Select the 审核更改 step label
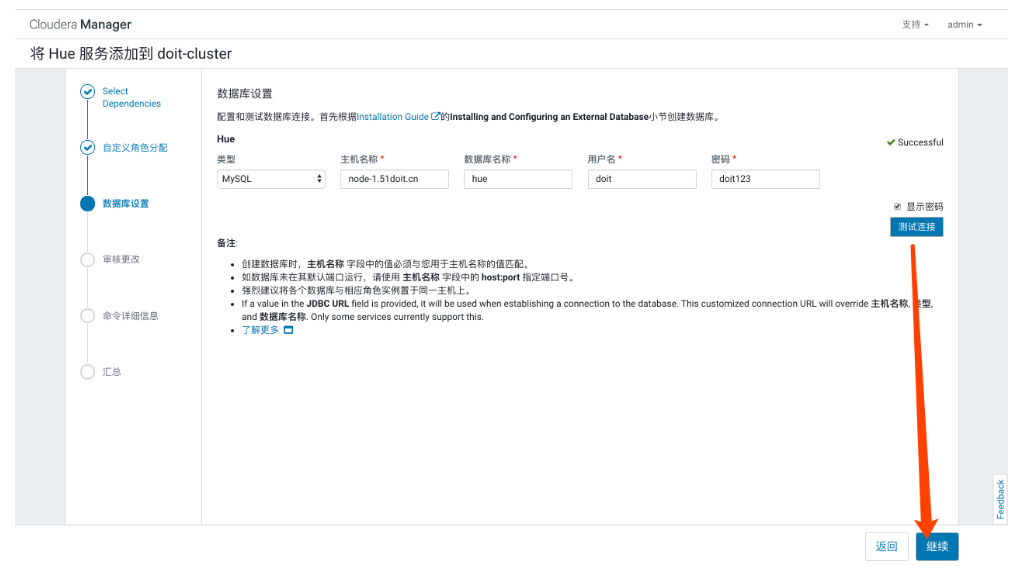The width and height of the screenshot is (1018, 571). click(121, 259)
